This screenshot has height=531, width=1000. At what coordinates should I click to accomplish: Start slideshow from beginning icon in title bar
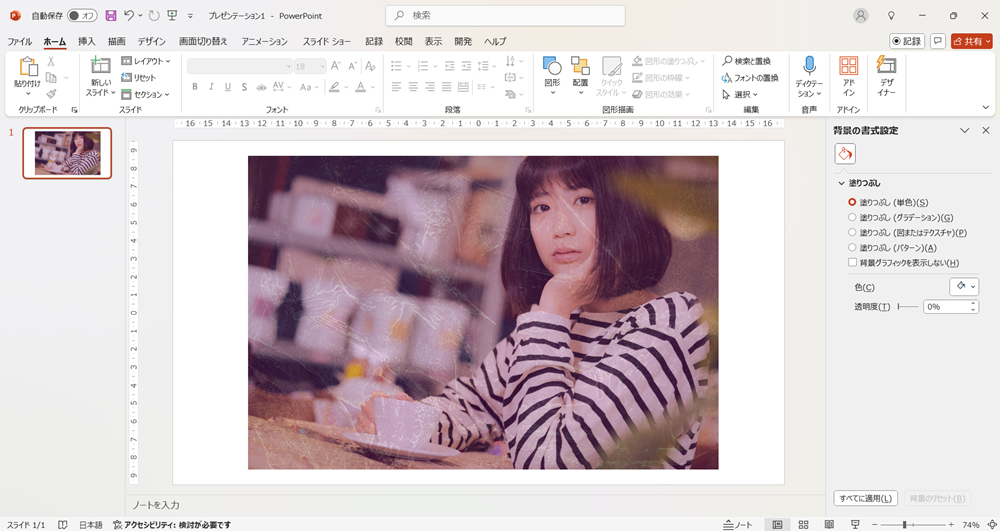172,15
